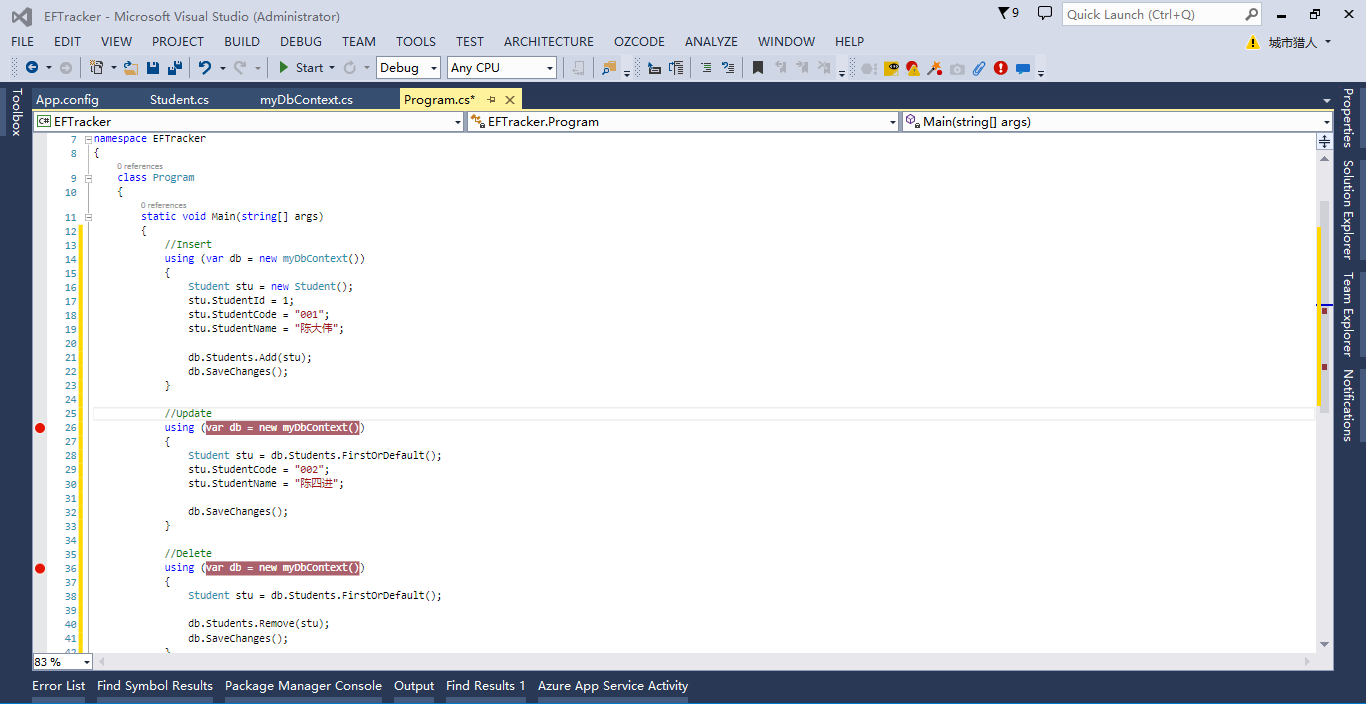Switch to the myDbContext.cs tab

pyautogui.click(x=306, y=99)
